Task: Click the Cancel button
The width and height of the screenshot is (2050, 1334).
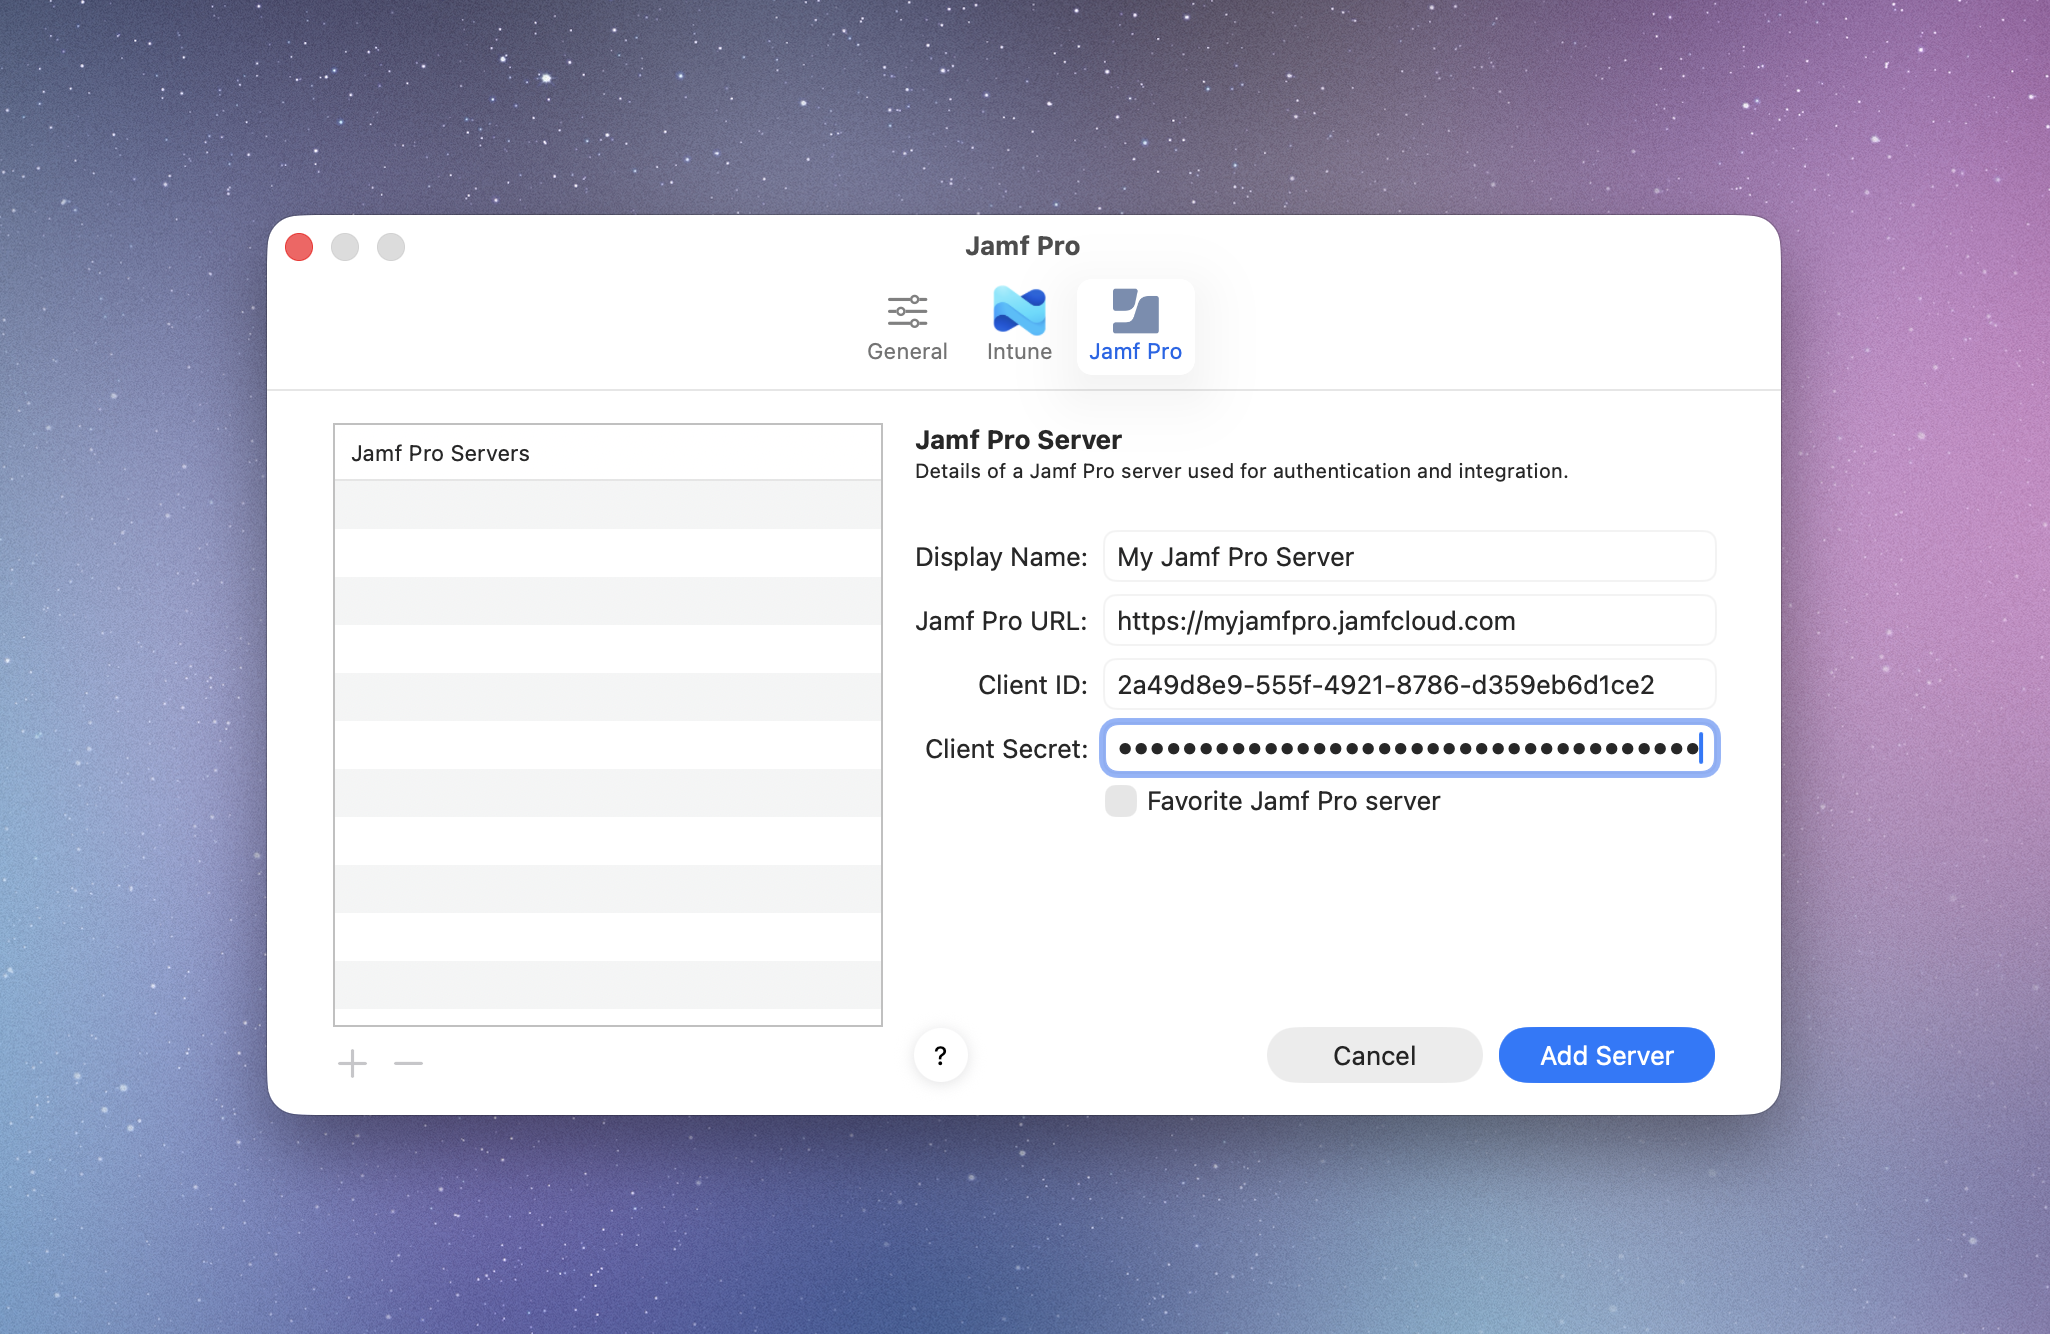Action: [x=1374, y=1055]
